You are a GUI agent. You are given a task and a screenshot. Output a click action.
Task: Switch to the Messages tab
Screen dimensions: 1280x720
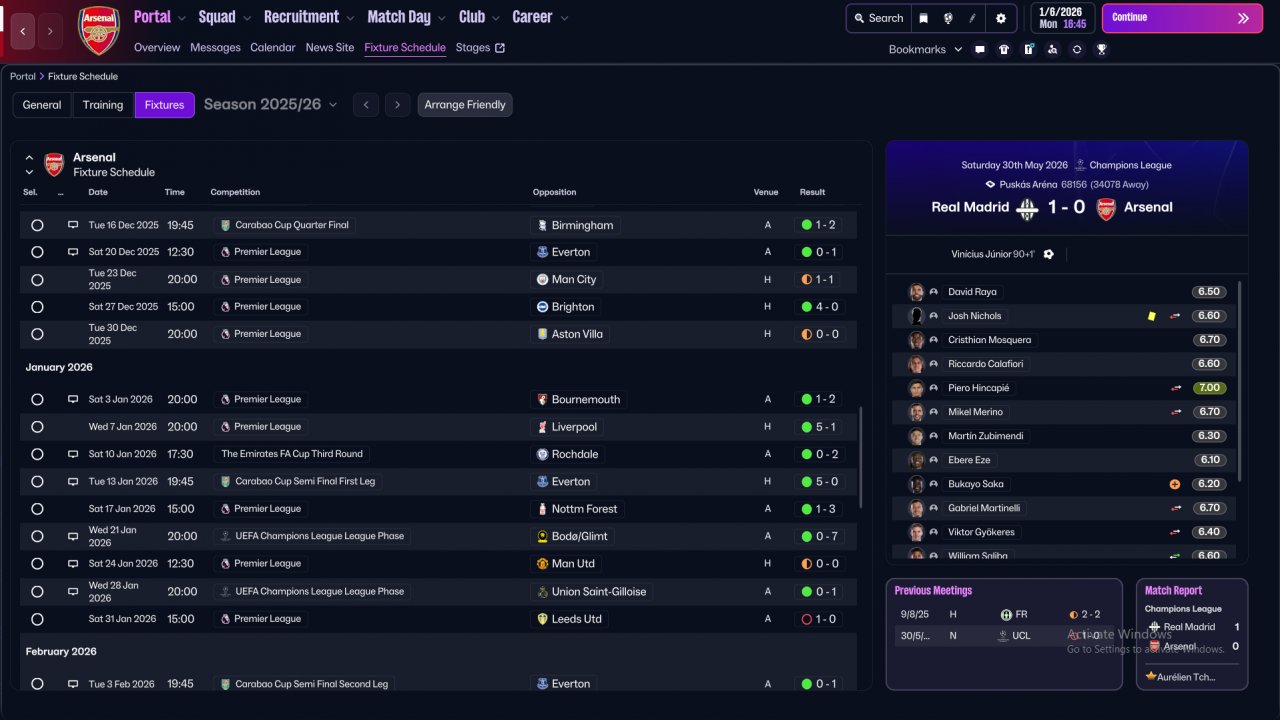(x=215, y=48)
